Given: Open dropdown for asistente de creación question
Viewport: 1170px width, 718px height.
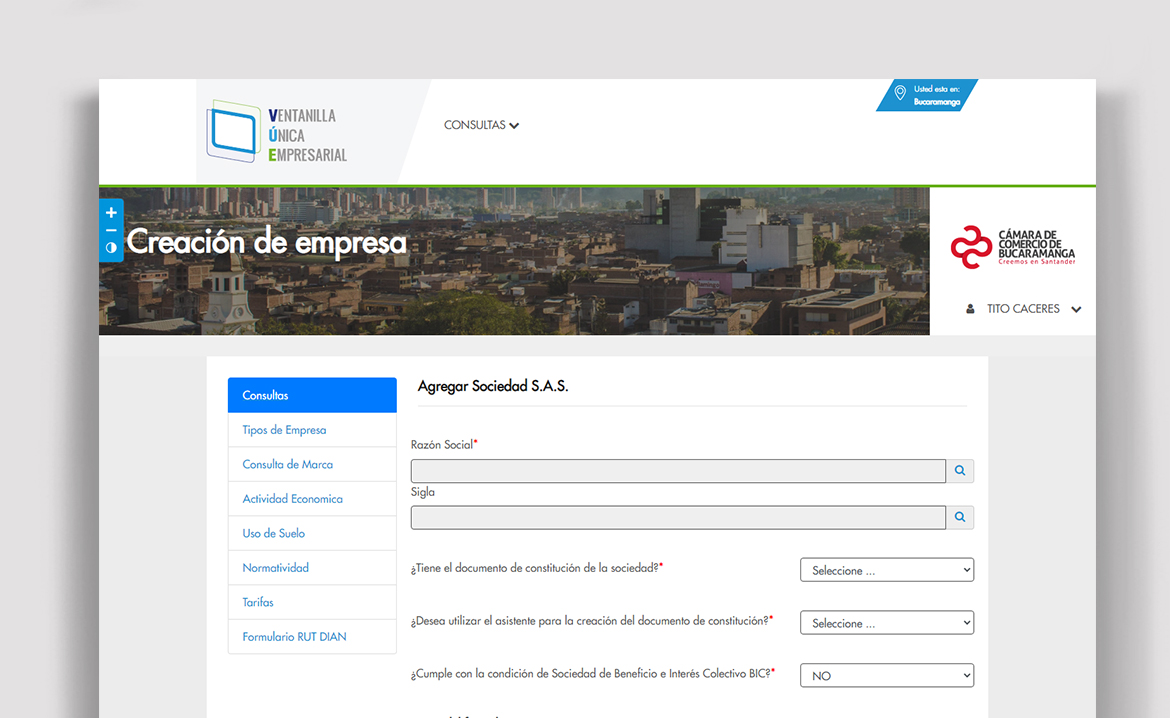Looking at the screenshot, I should click(x=886, y=622).
